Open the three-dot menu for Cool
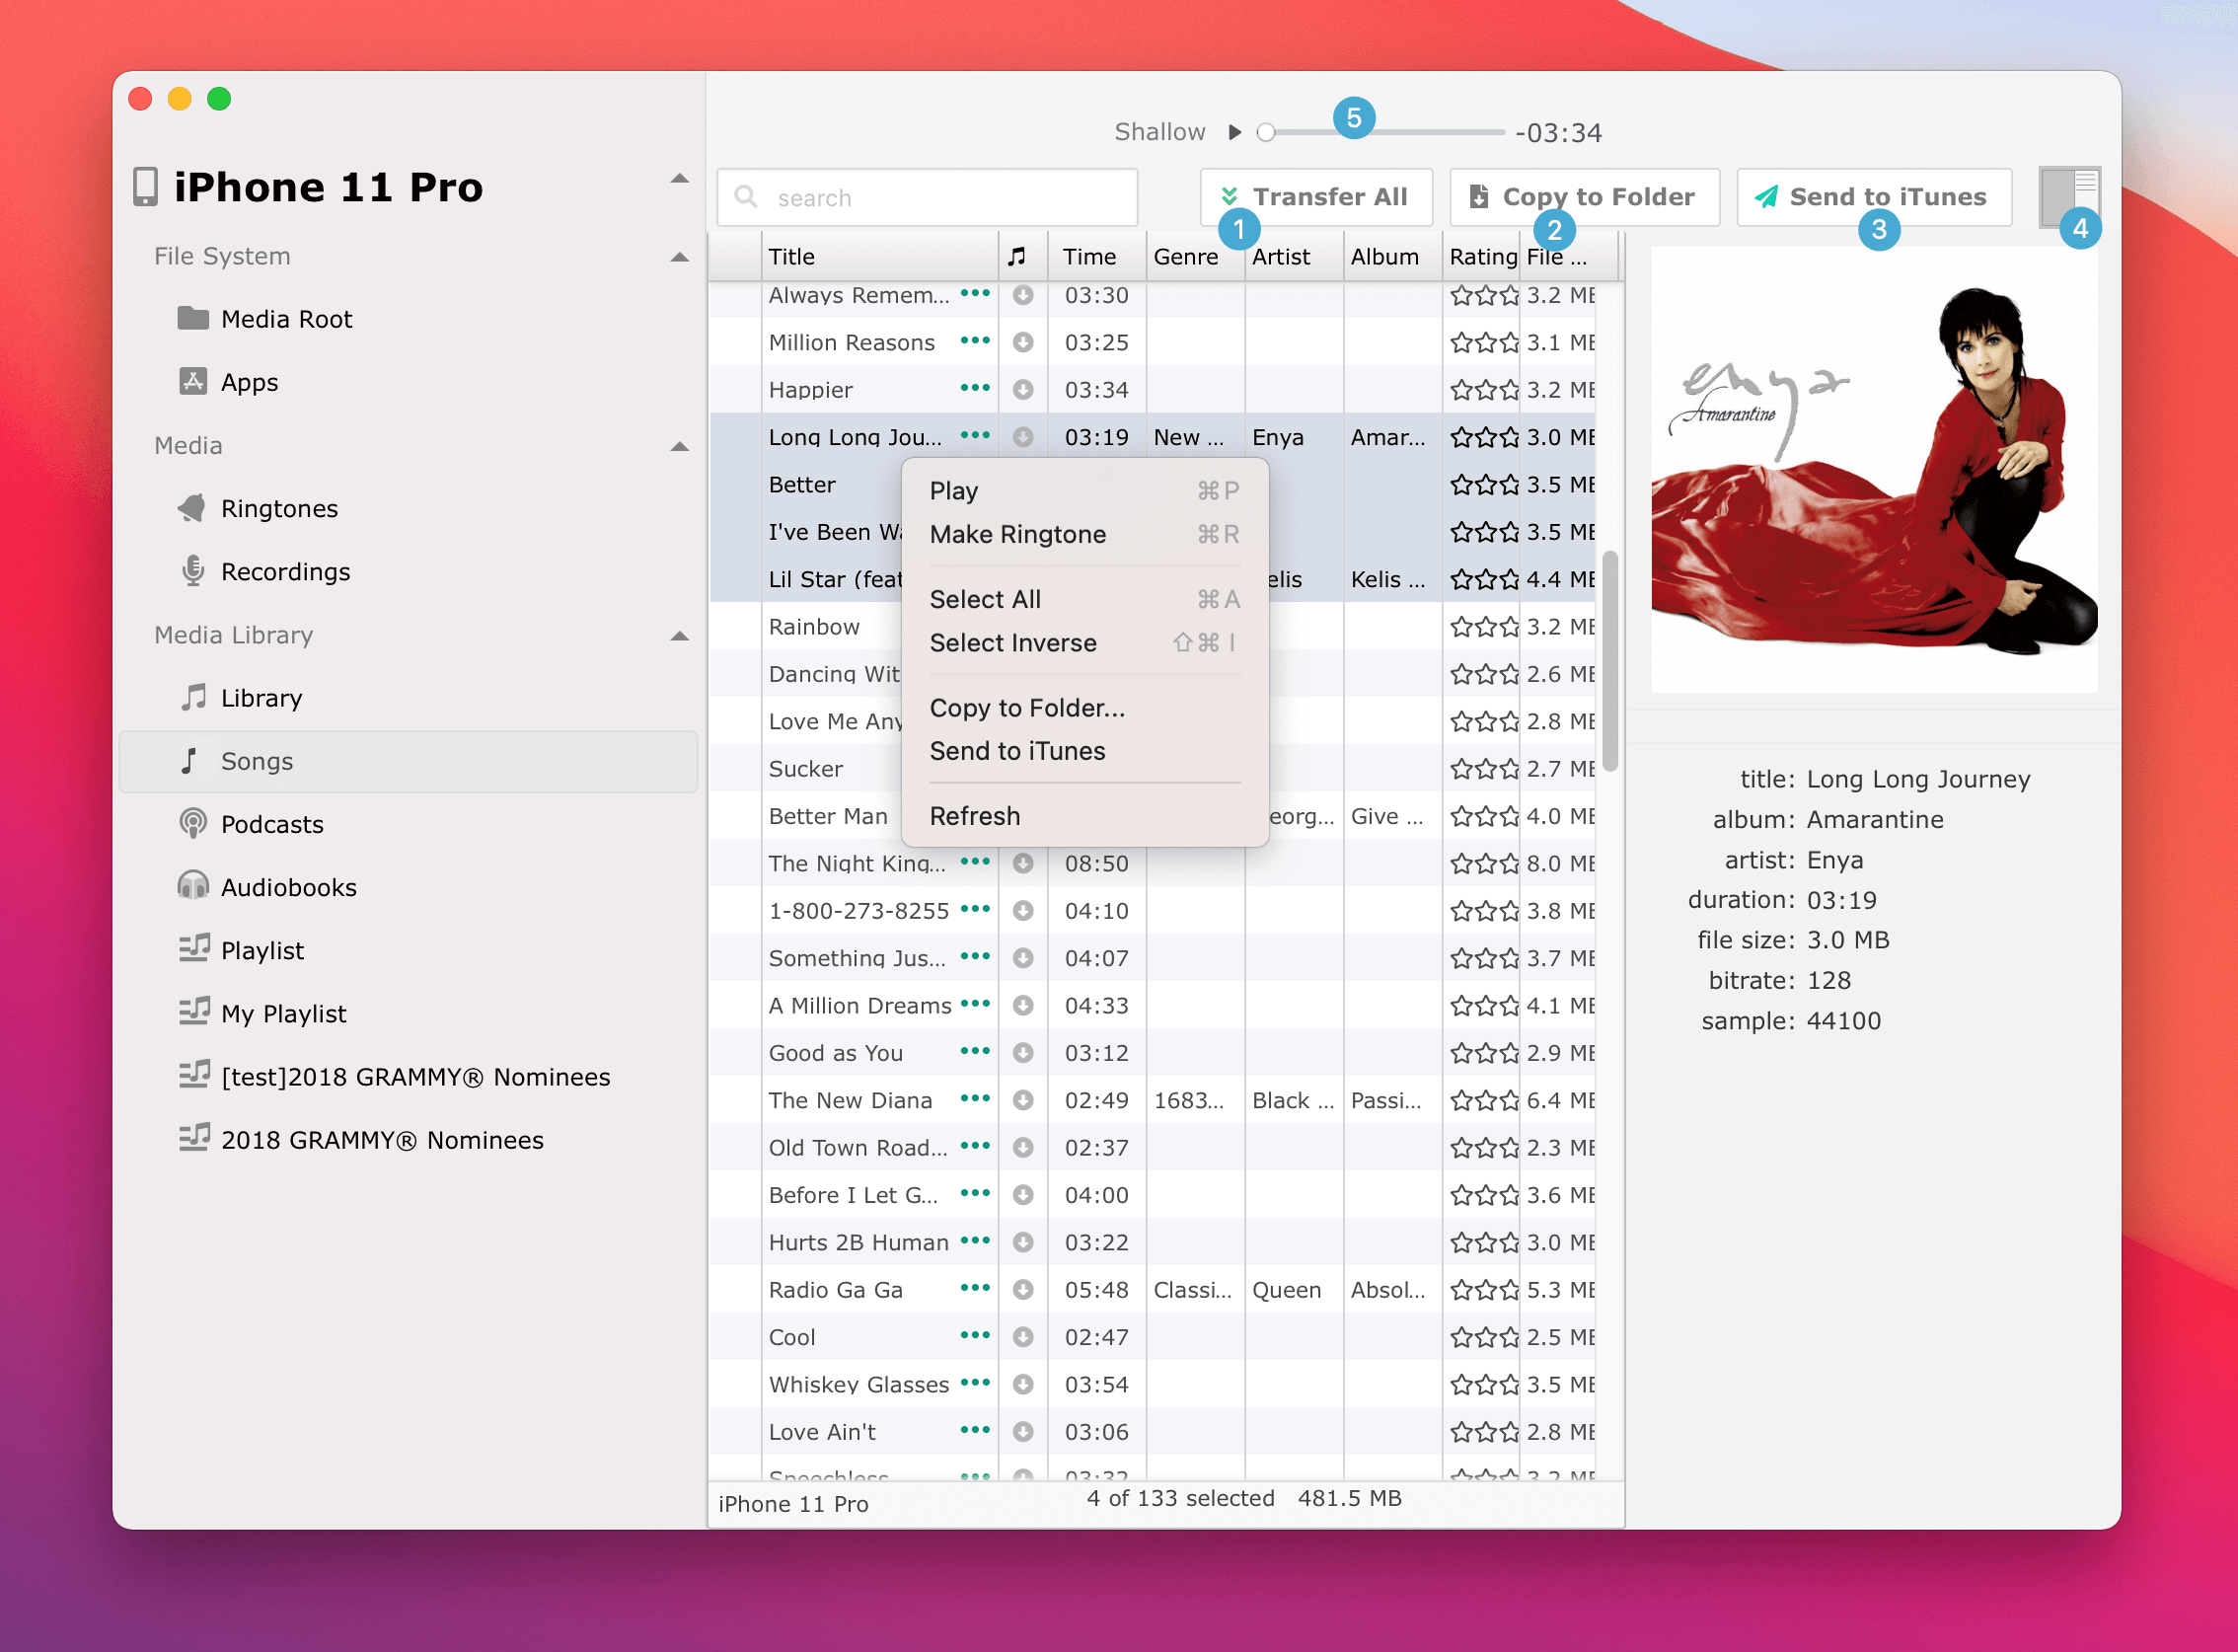 [x=975, y=1335]
